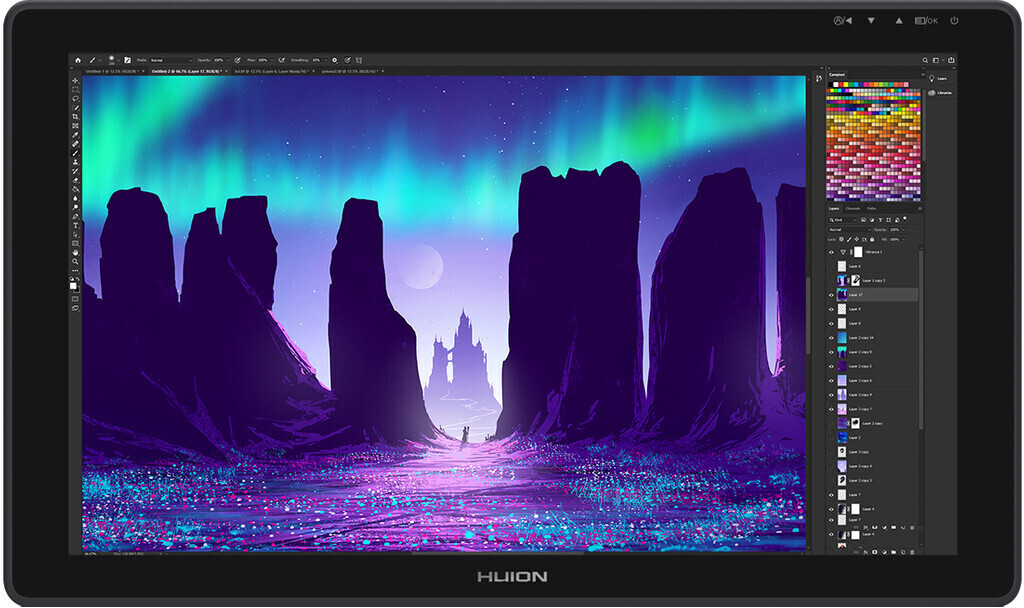
Task: Open the brush preset picker dropdown
Action: click(x=119, y=60)
